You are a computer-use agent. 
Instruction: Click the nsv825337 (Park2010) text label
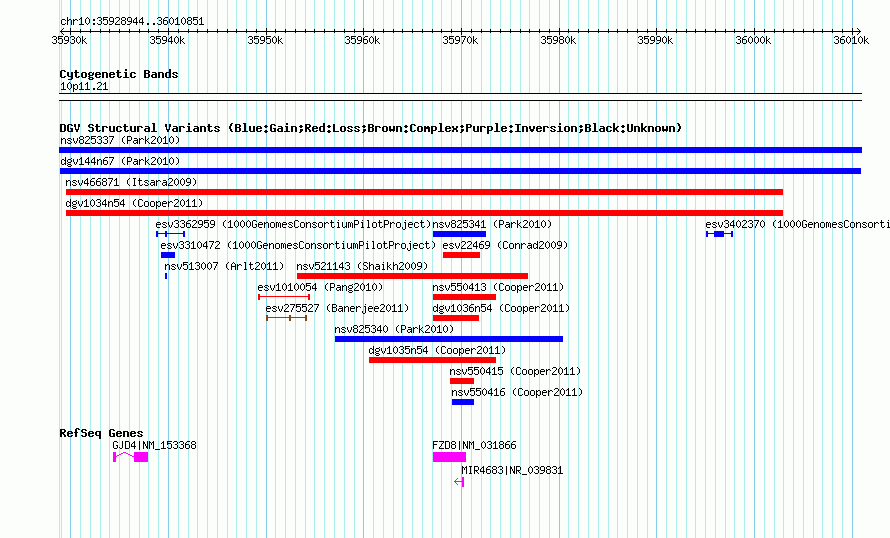click(120, 140)
